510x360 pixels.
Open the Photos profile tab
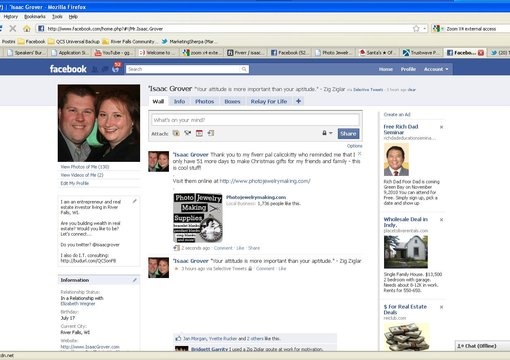pos(205,101)
